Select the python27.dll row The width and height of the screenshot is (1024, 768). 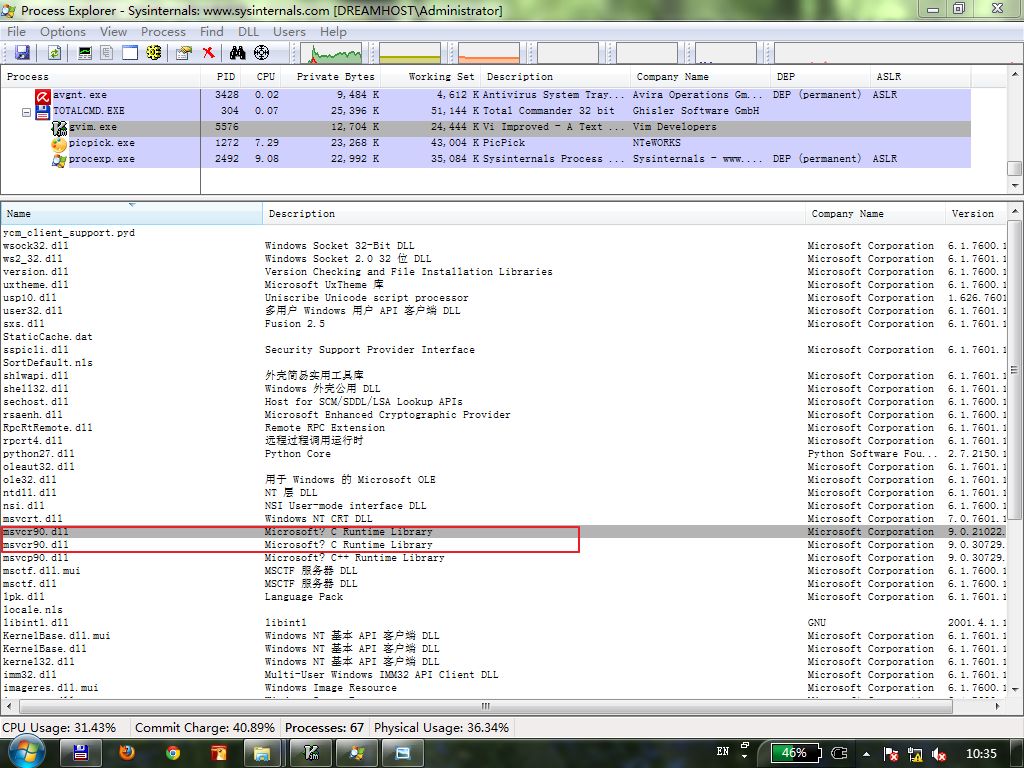pyautogui.click(x=503, y=453)
